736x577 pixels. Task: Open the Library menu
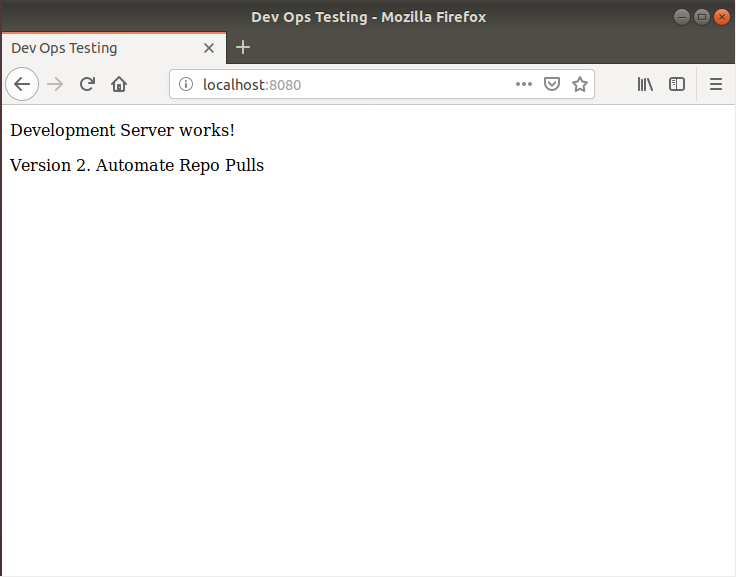(x=645, y=85)
